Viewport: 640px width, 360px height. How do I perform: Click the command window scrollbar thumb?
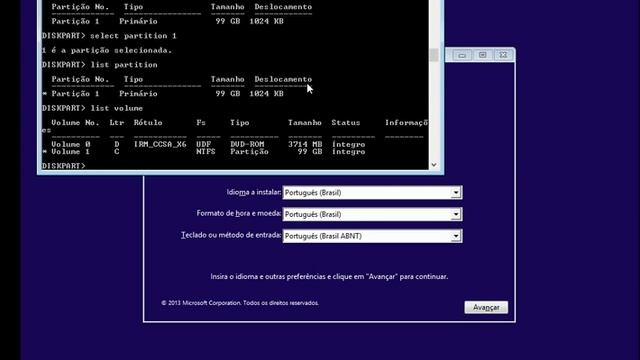(434, 55)
